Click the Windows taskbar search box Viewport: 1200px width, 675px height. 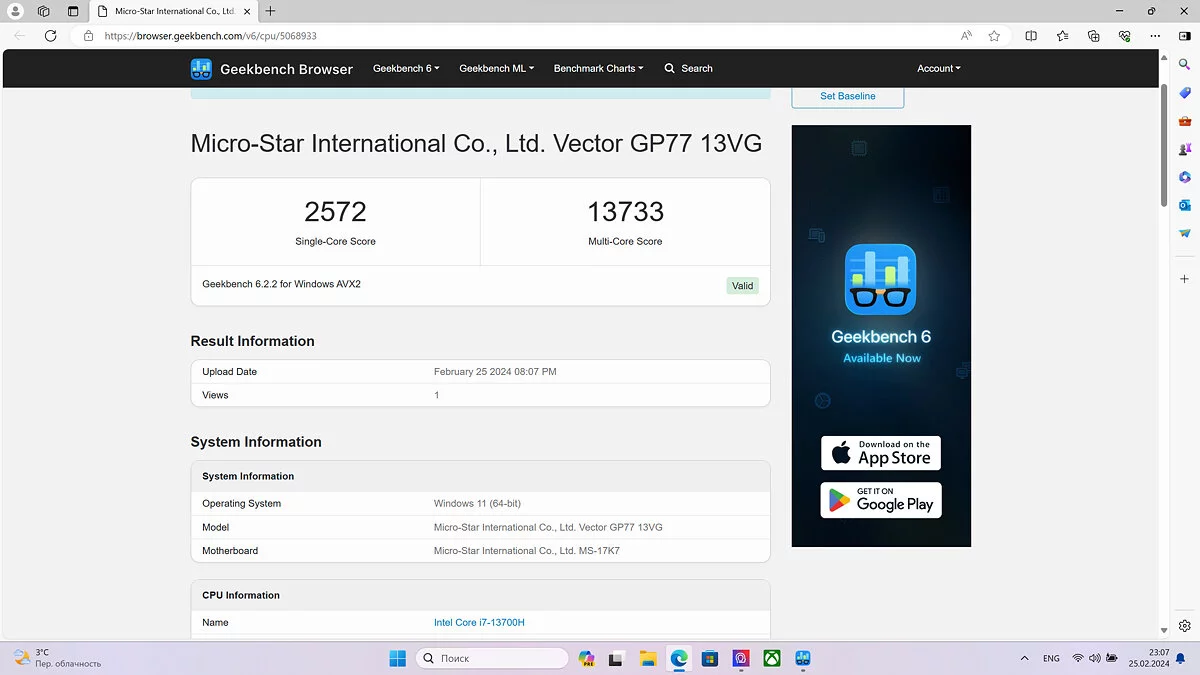point(492,658)
